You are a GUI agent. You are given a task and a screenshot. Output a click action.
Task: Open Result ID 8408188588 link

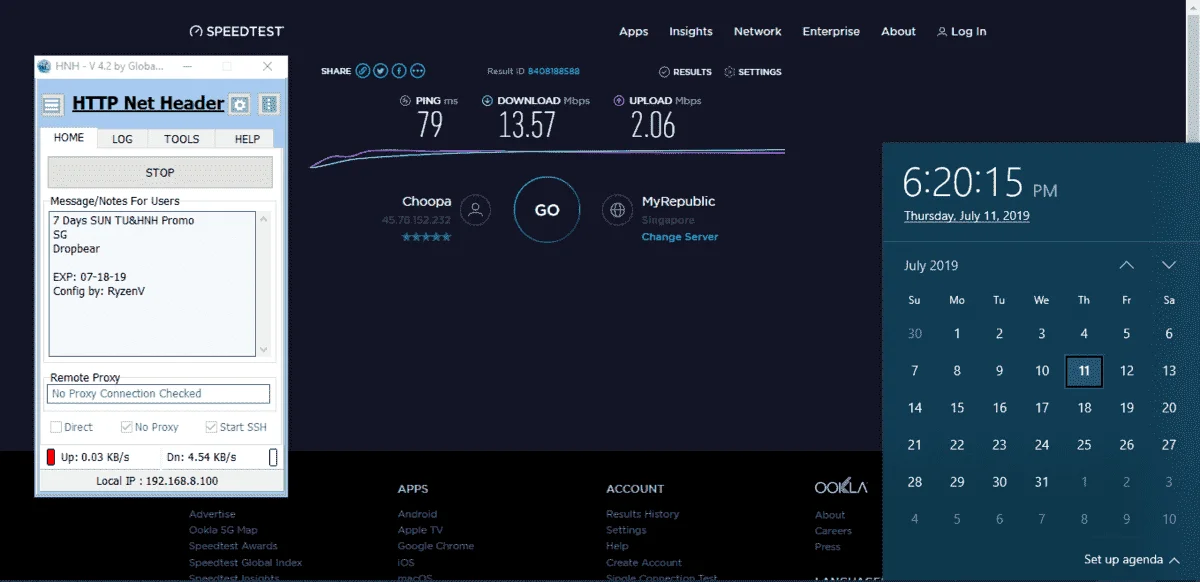coord(554,72)
